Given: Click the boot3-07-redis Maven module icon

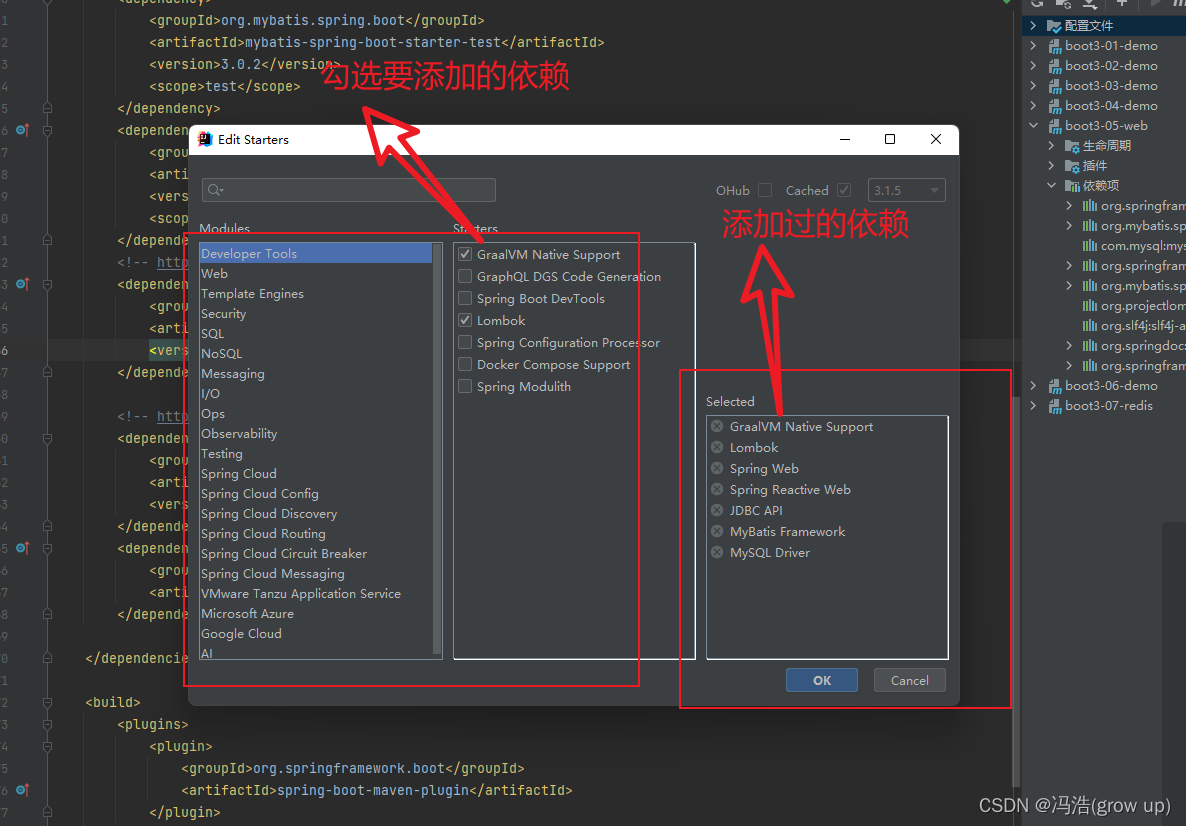Looking at the screenshot, I should tap(1054, 406).
